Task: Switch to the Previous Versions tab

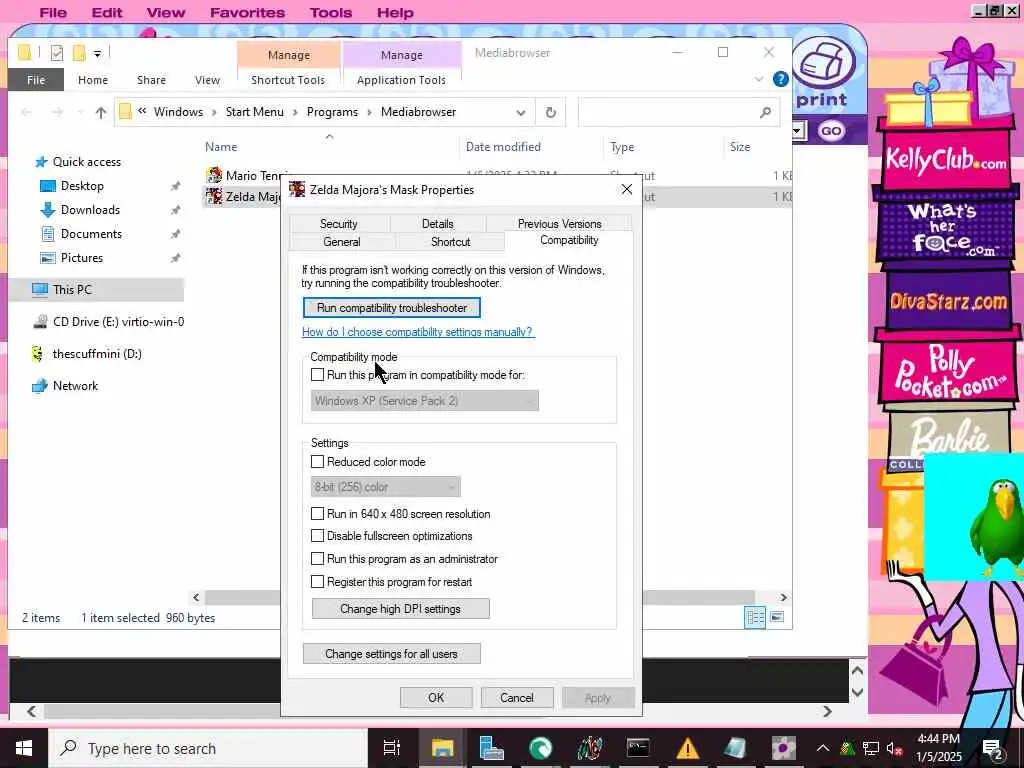Action: coord(559,223)
